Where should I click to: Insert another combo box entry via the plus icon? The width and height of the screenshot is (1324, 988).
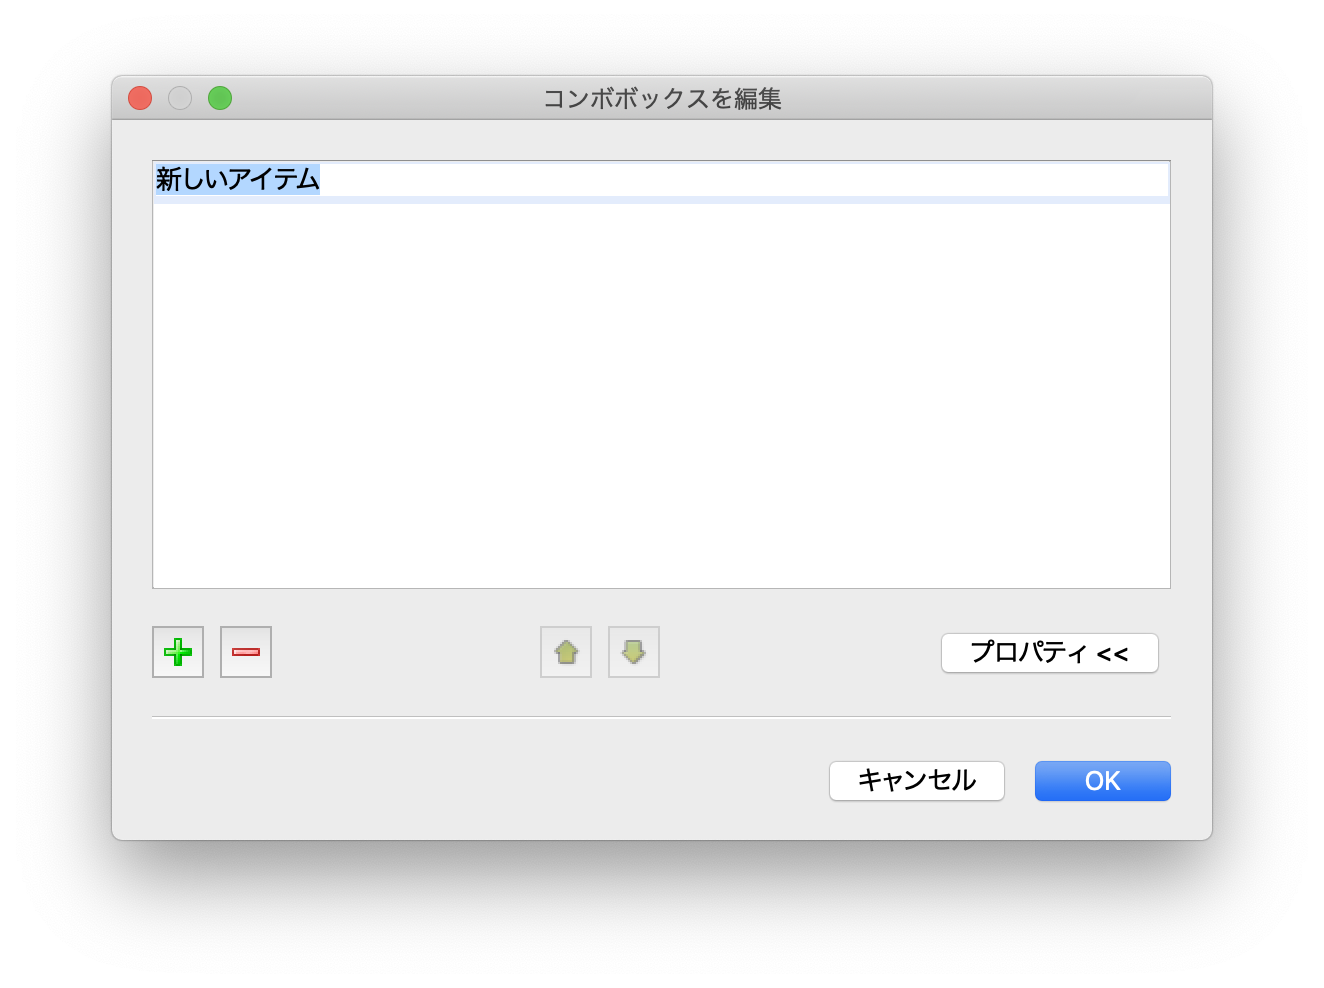click(x=177, y=652)
